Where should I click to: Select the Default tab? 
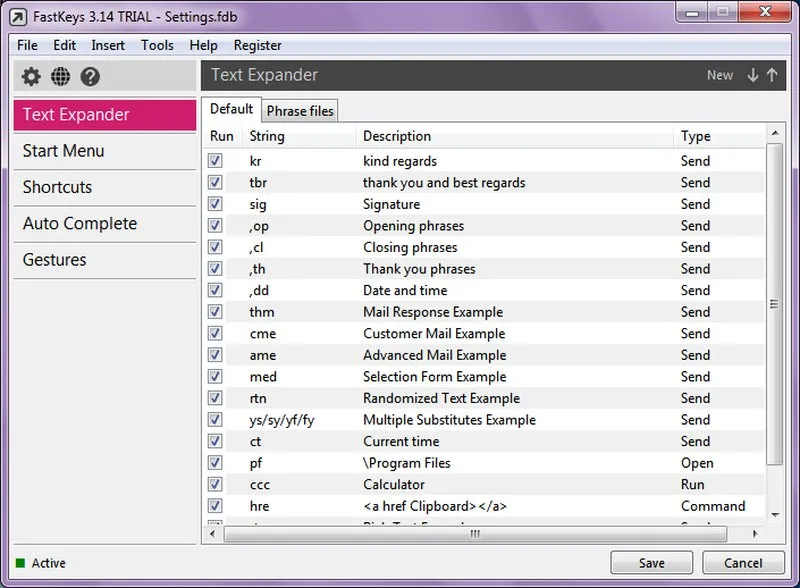(x=231, y=109)
